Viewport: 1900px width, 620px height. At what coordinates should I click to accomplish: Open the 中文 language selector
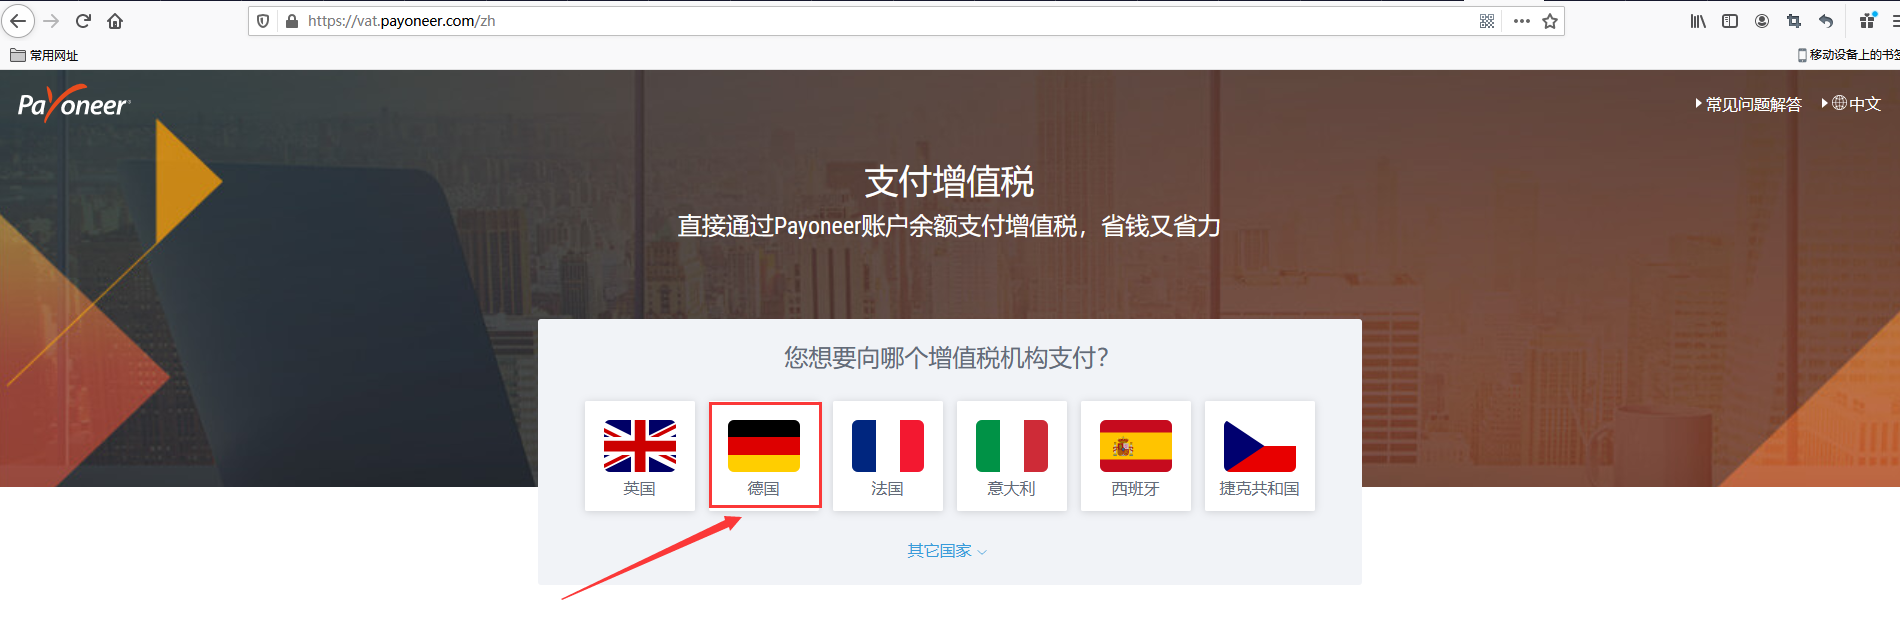(1852, 104)
